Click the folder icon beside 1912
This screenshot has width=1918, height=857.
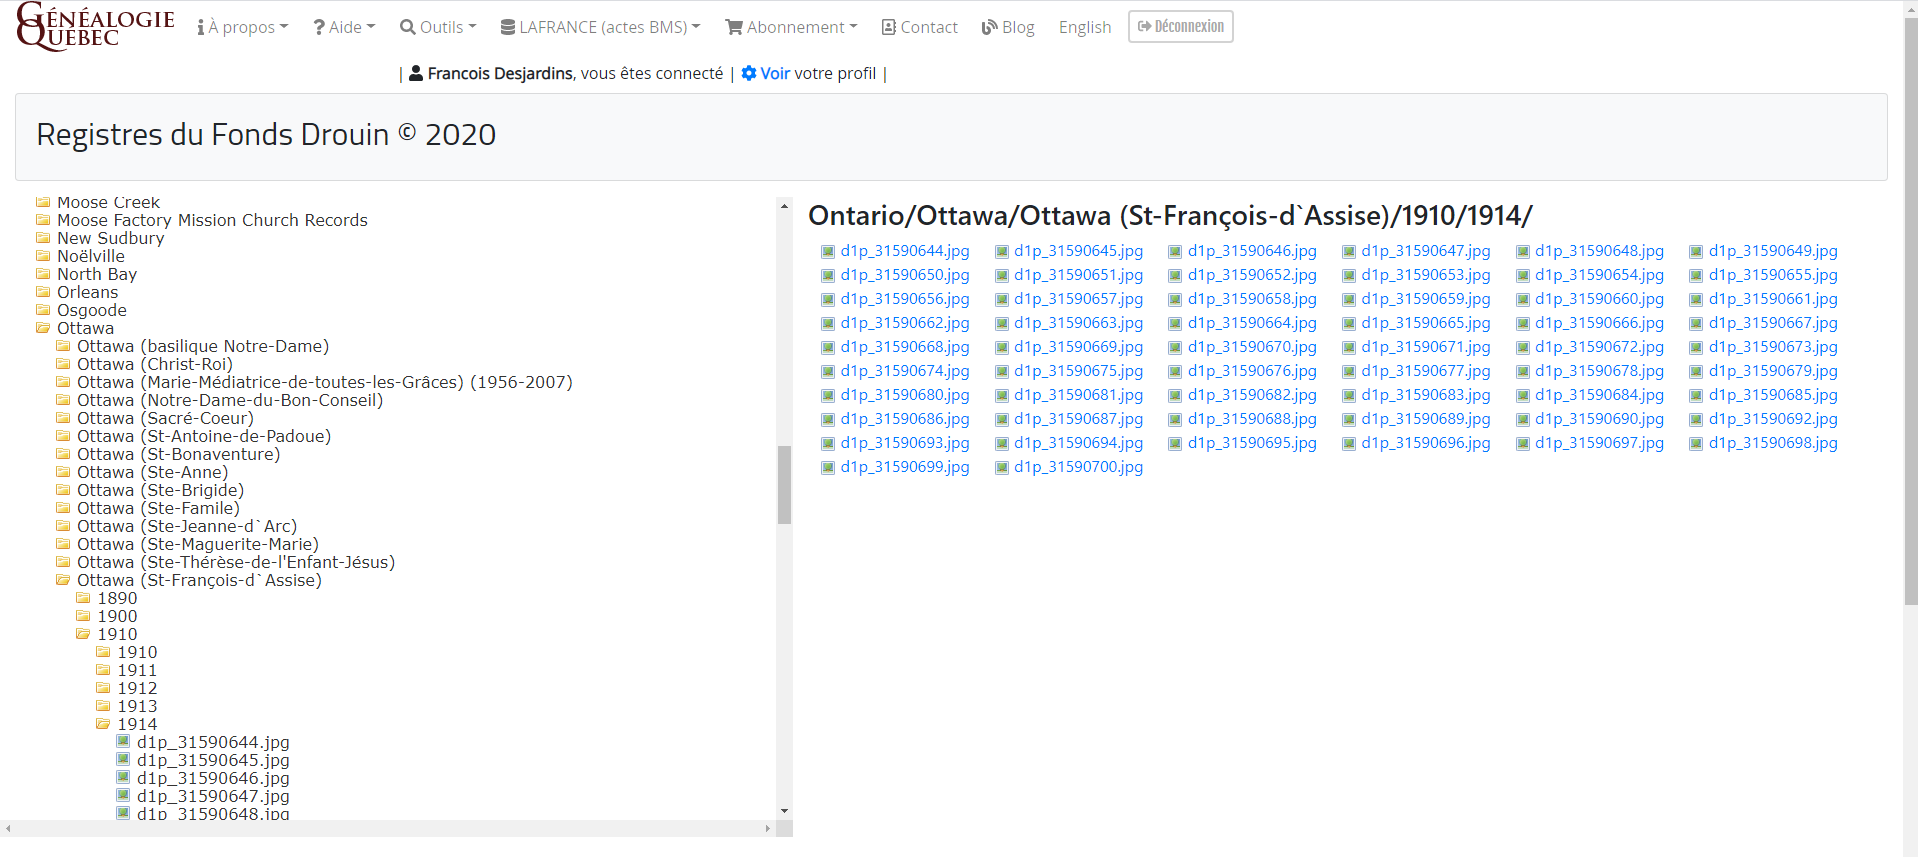tap(103, 688)
